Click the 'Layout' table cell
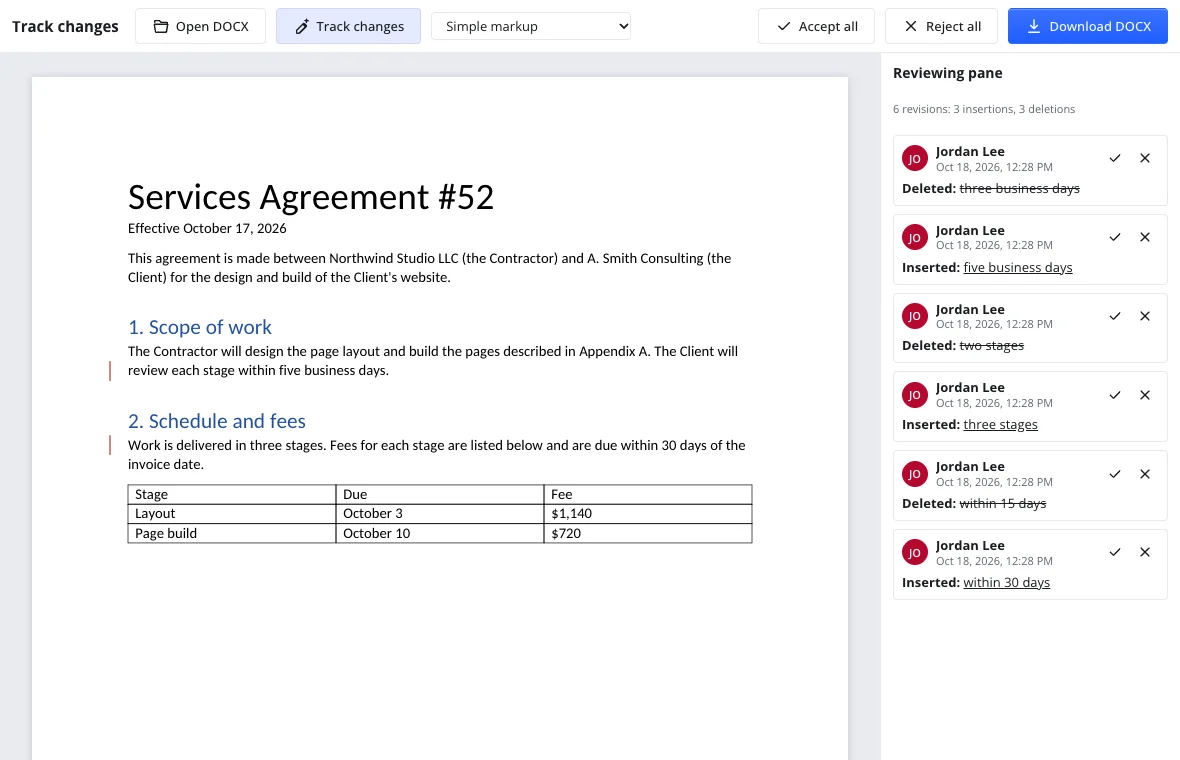 (x=232, y=514)
